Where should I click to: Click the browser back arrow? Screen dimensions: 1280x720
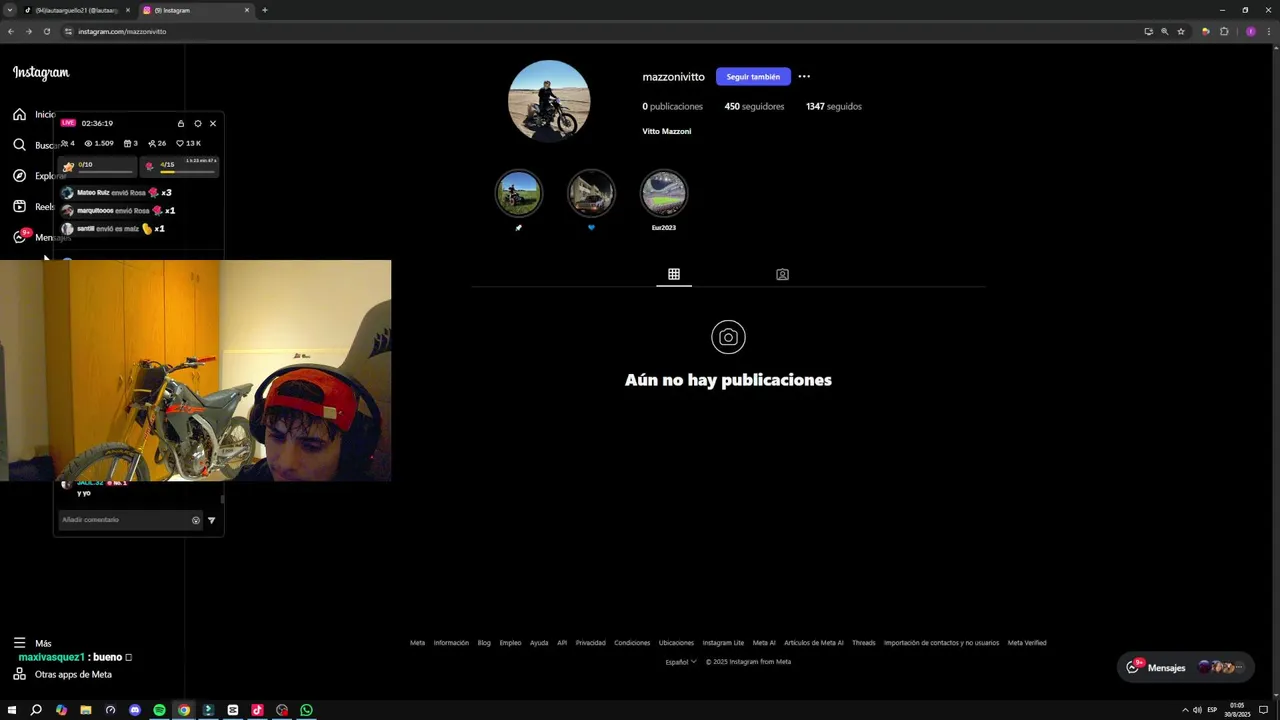[11, 31]
